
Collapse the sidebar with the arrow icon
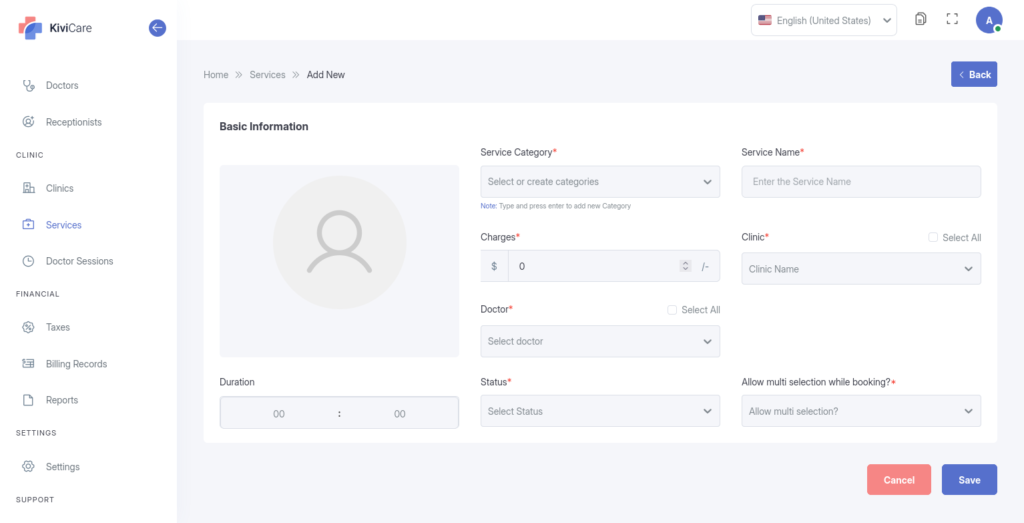pyautogui.click(x=157, y=28)
